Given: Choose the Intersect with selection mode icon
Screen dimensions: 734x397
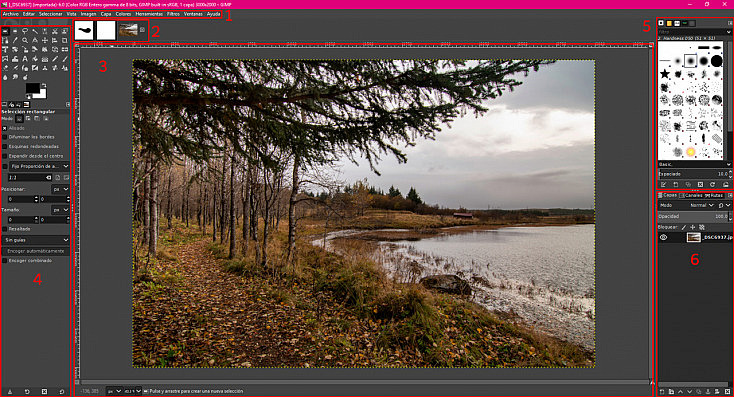Looking at the screenshot, I should 45,118.
